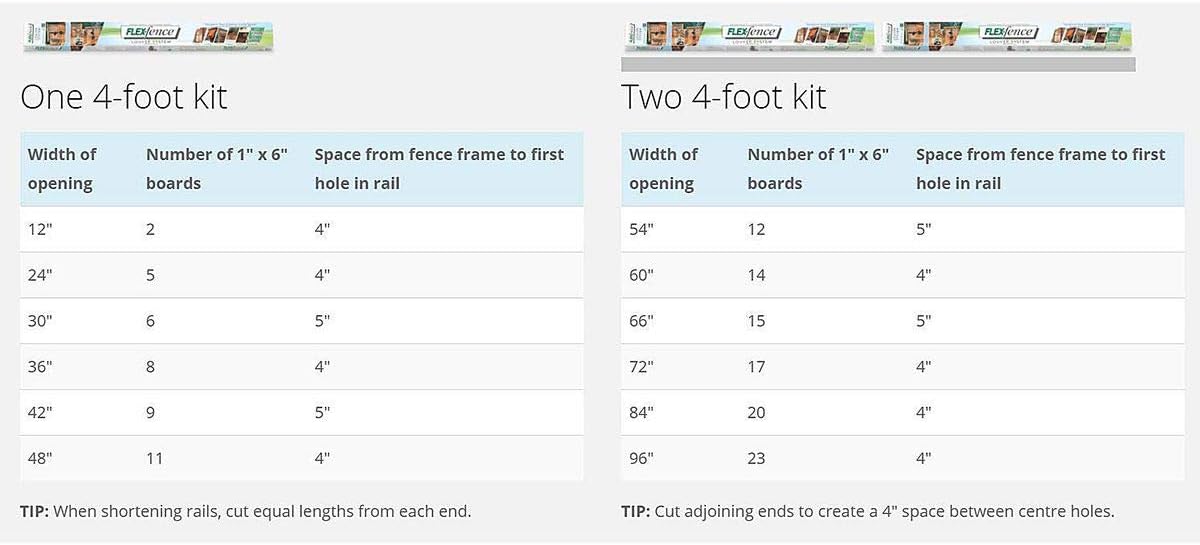This screenshot has height=545, width=1200.
Task: Click "Space from fence frame" header in left table
Action: [x=439, y=169]
